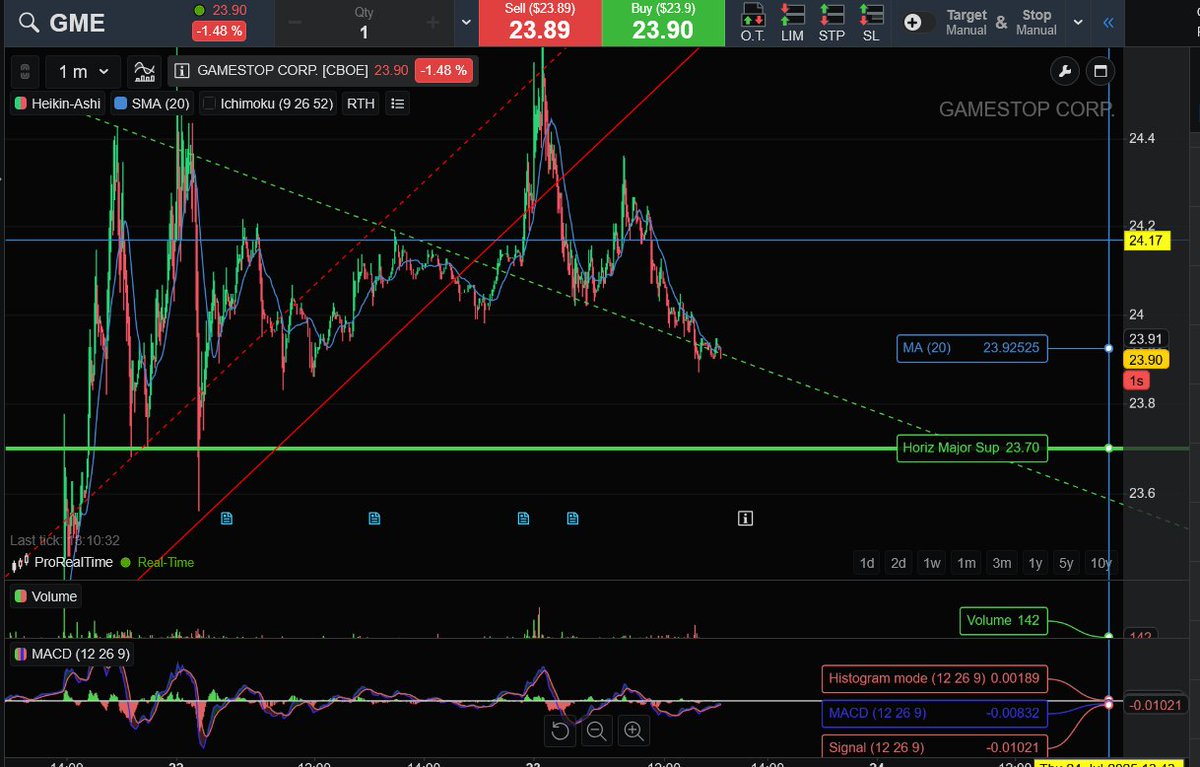Open the third blue news document marker
The image size is (1200, 767).
(523, 518)
